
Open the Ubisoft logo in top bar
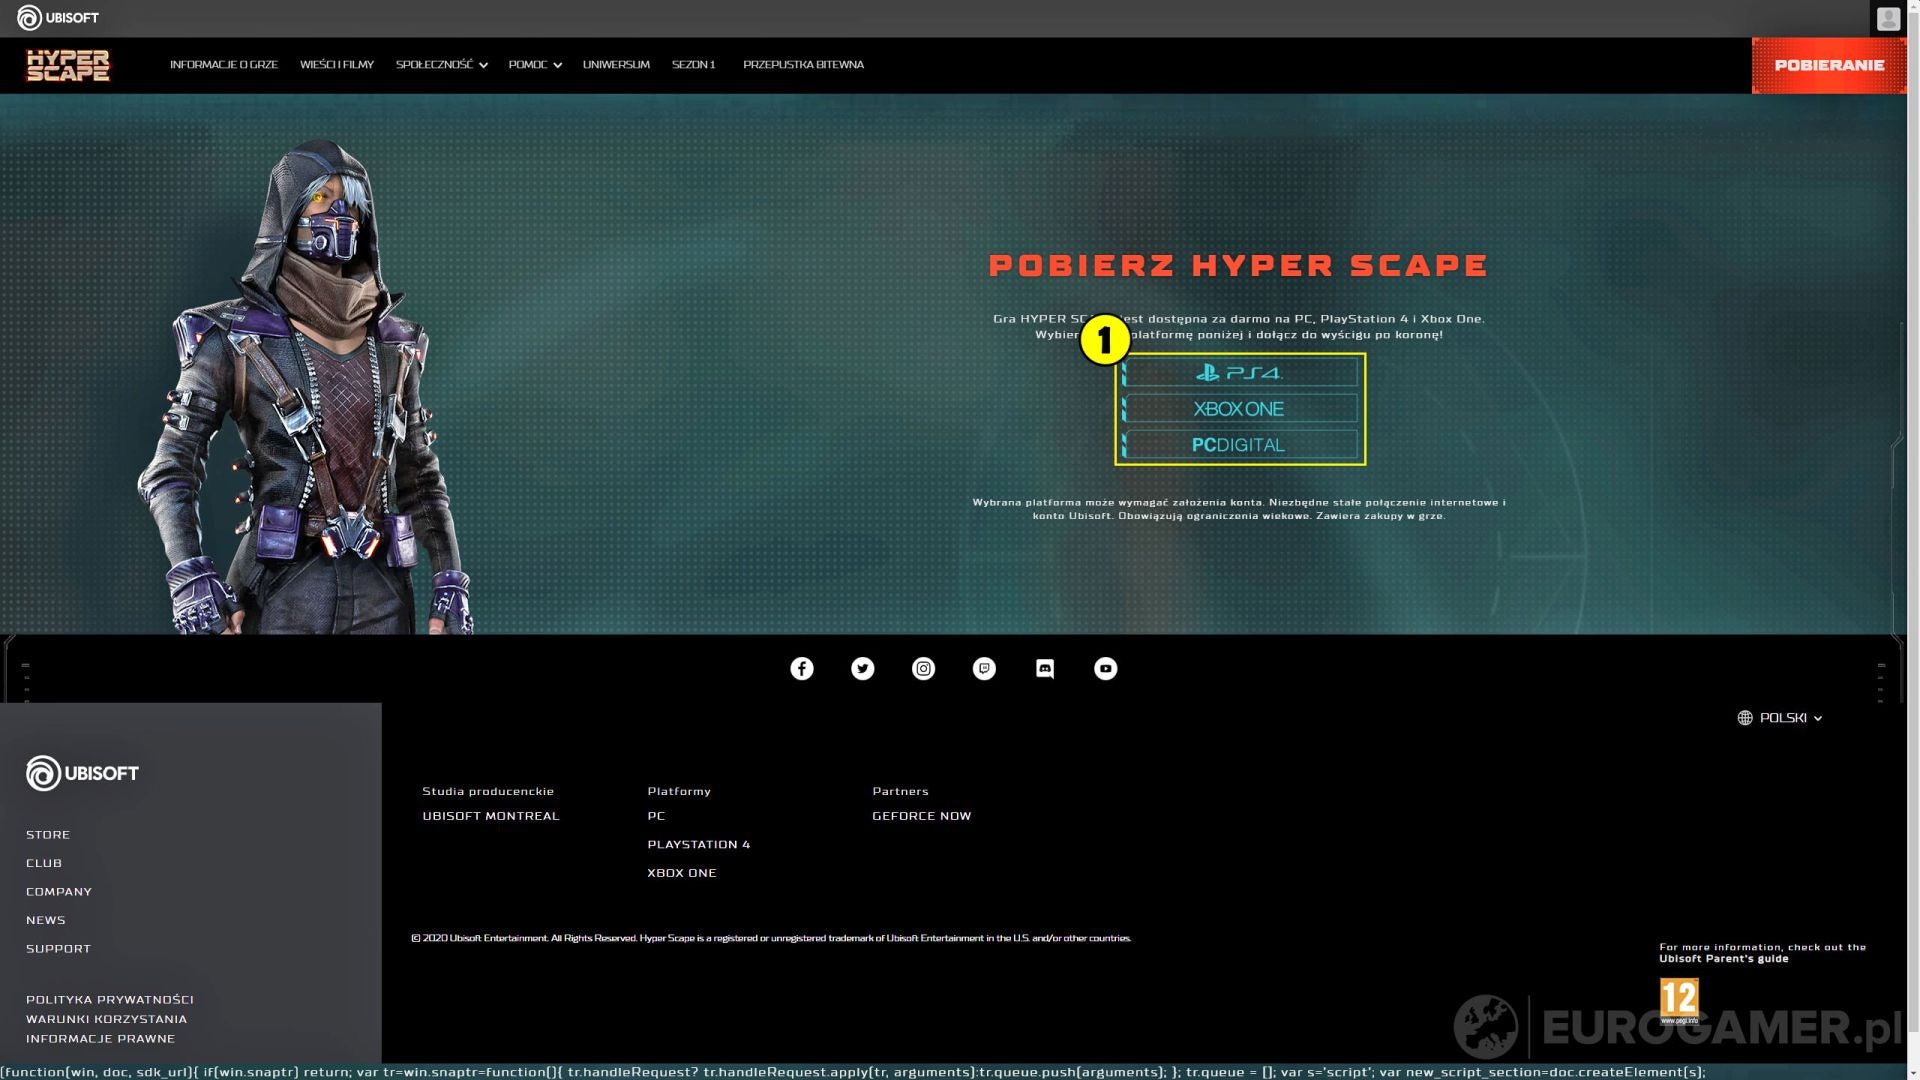click(58, 18)
